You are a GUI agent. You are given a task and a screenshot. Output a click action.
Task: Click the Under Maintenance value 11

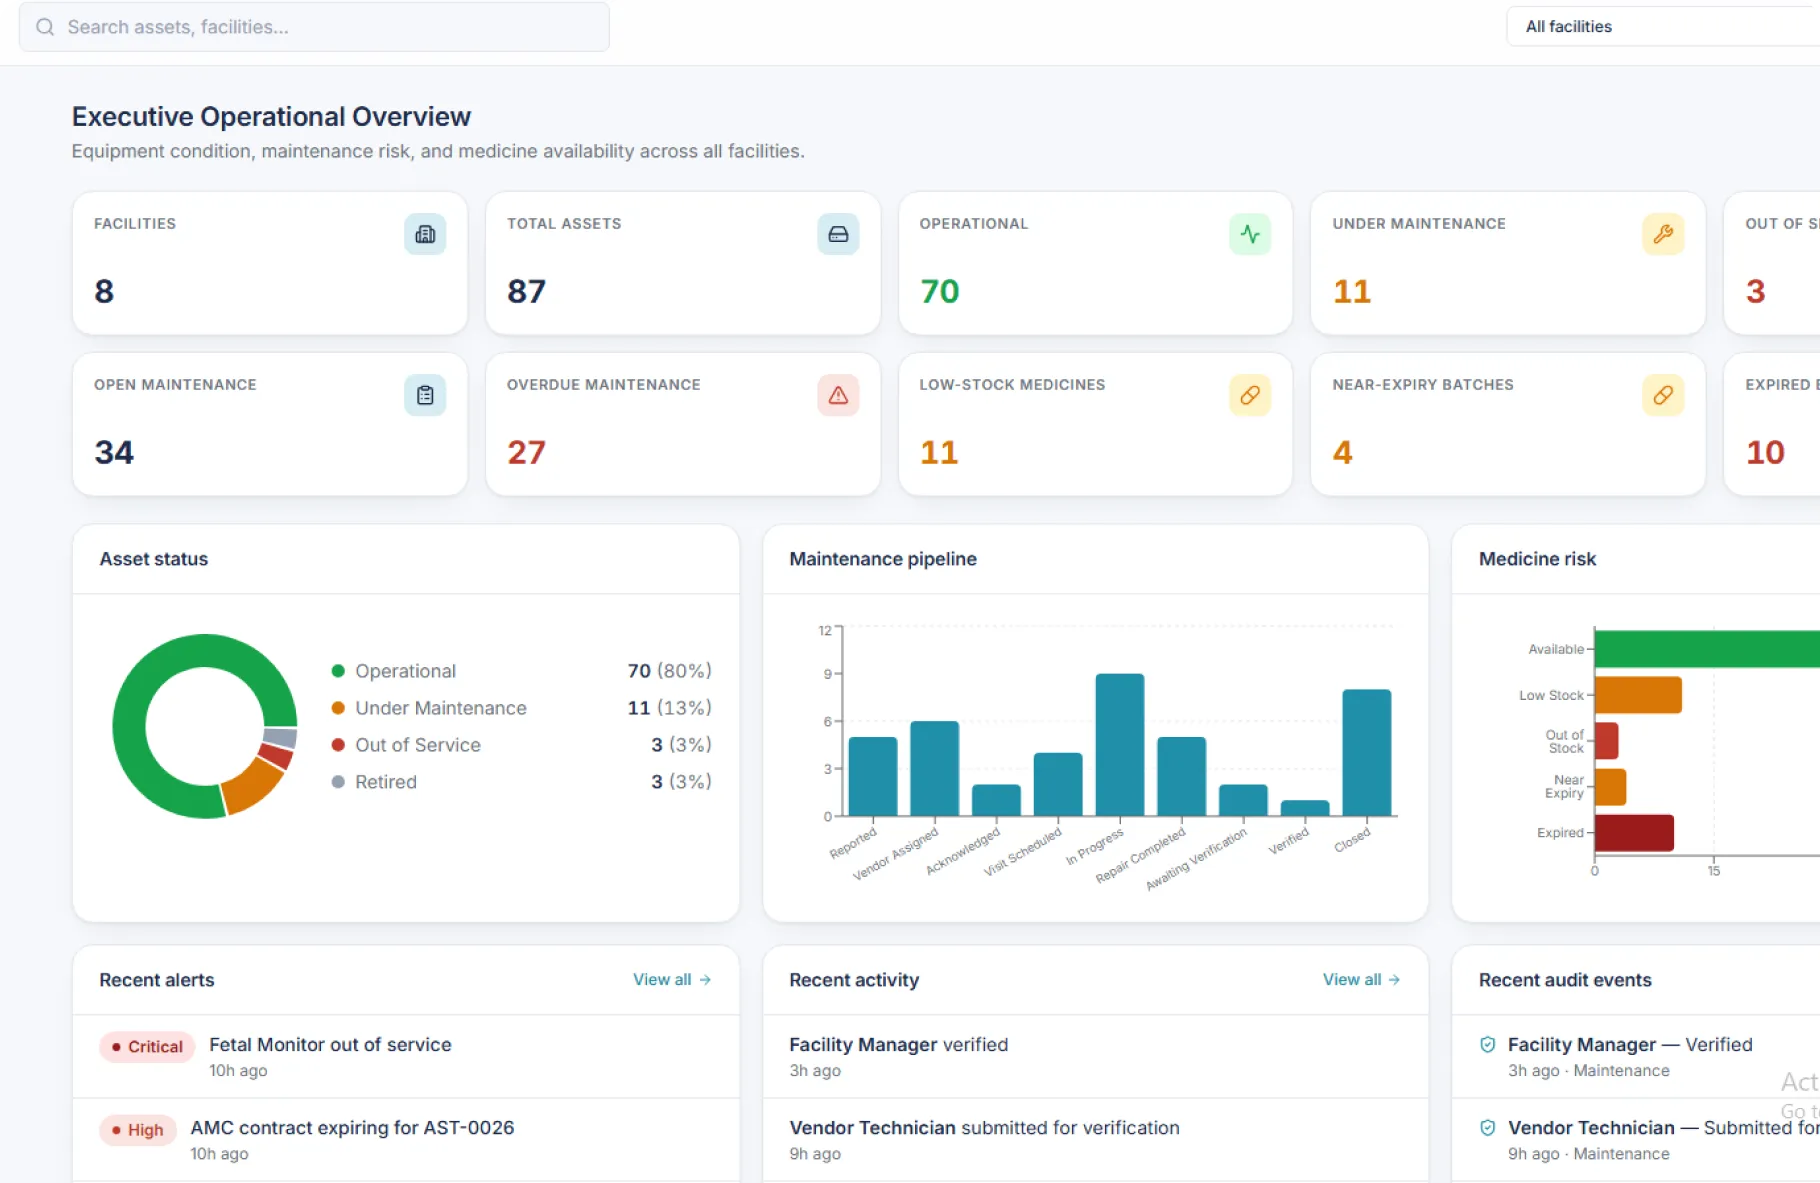(1352, 291)
